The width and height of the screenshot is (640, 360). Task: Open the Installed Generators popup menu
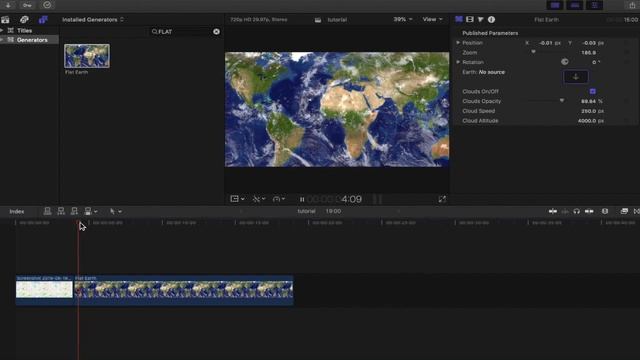point(93,20)
